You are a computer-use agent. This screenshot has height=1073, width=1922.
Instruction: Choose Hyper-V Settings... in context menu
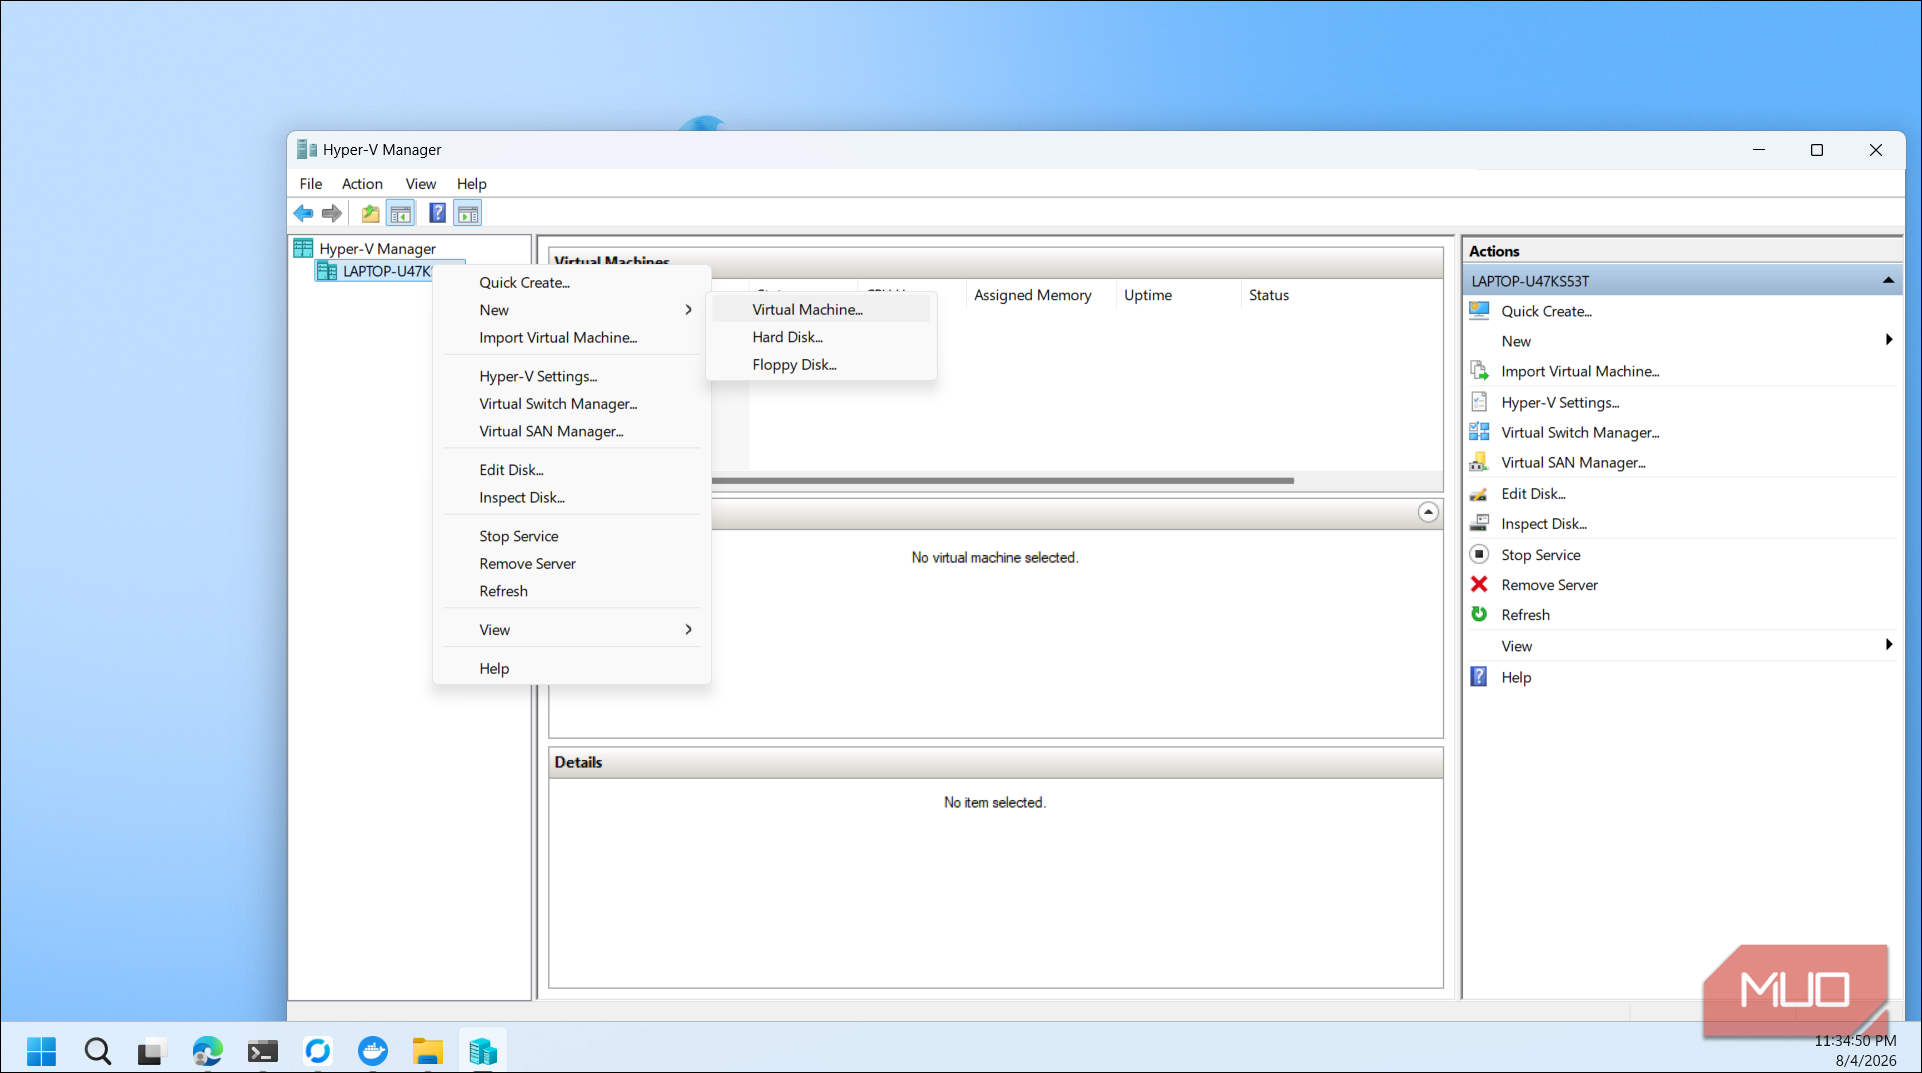click(x=572, y=376)
